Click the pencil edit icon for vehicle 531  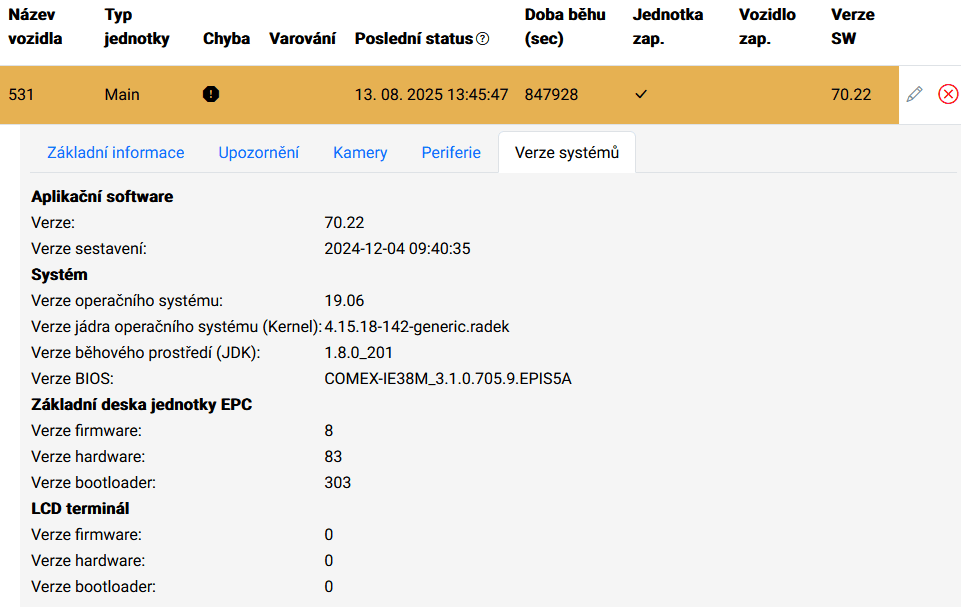914,94
